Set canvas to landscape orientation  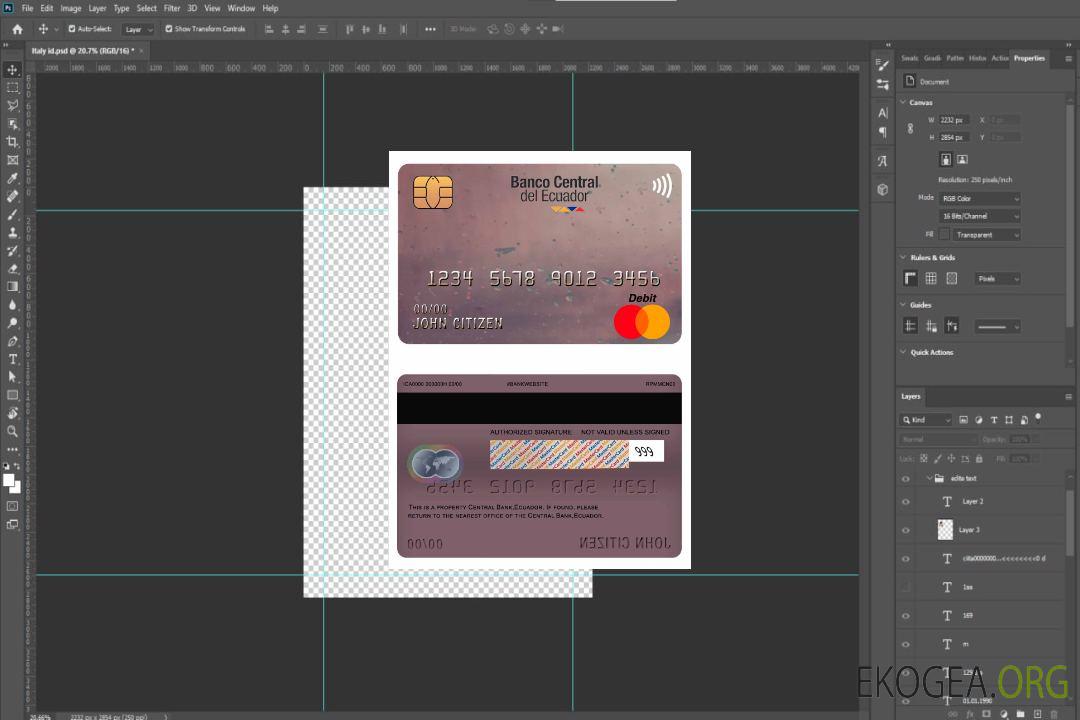point(962,160)
